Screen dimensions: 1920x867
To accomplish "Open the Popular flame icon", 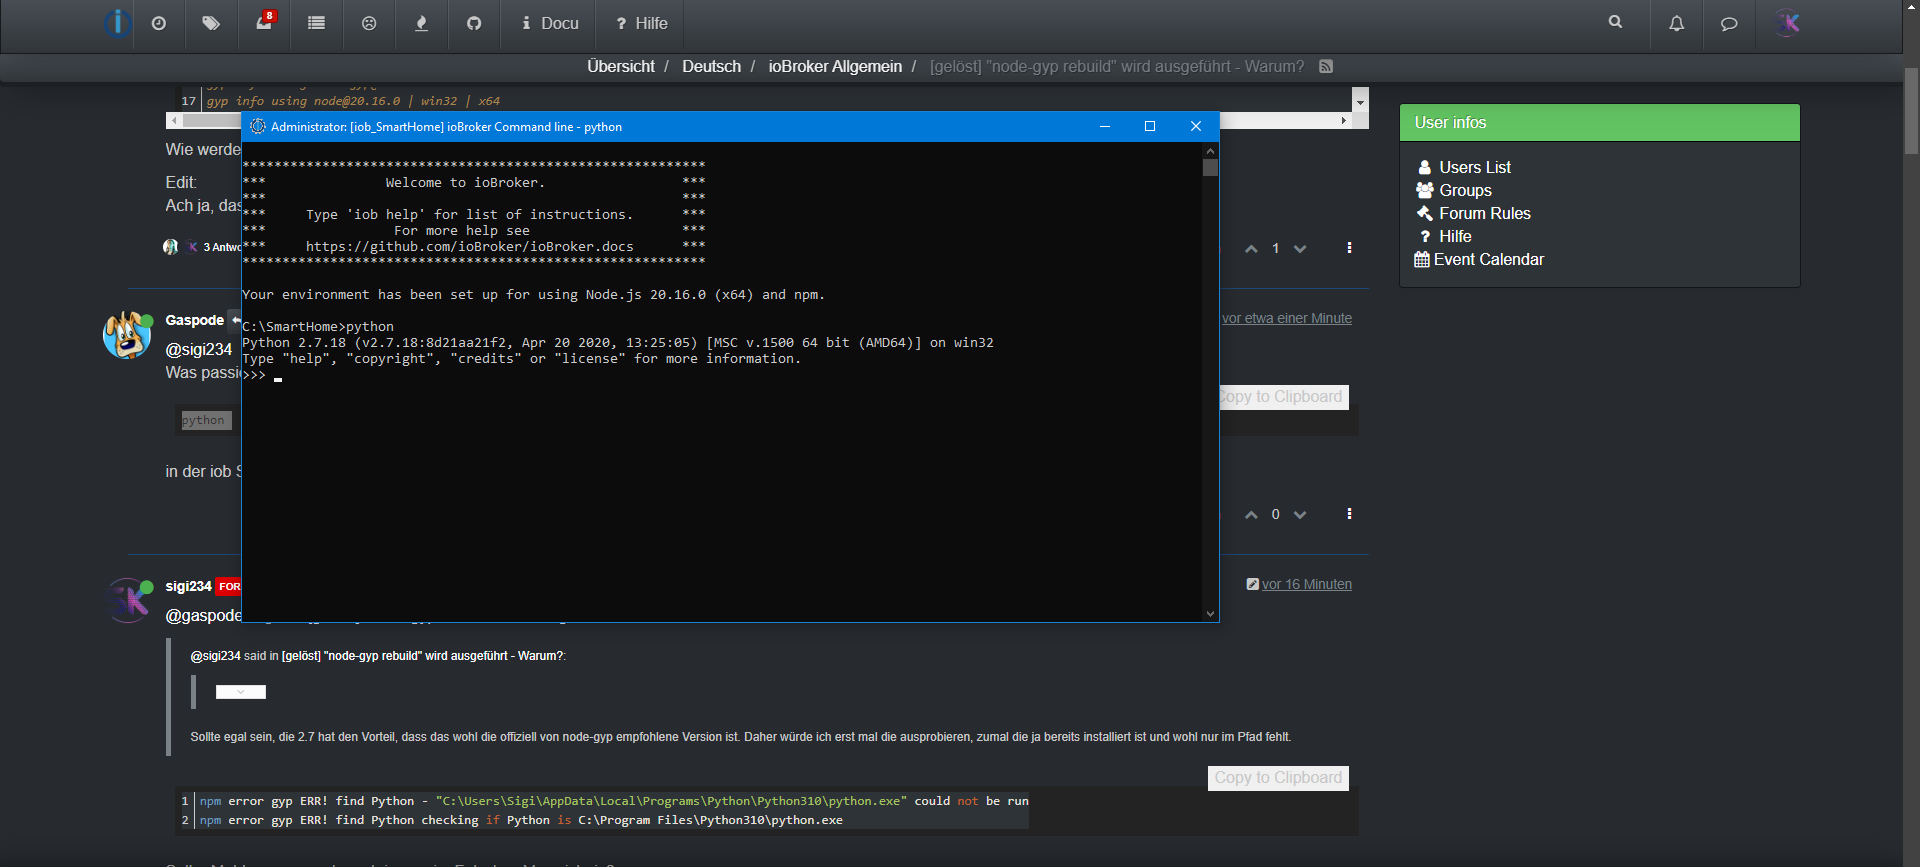I will (422, 23).
